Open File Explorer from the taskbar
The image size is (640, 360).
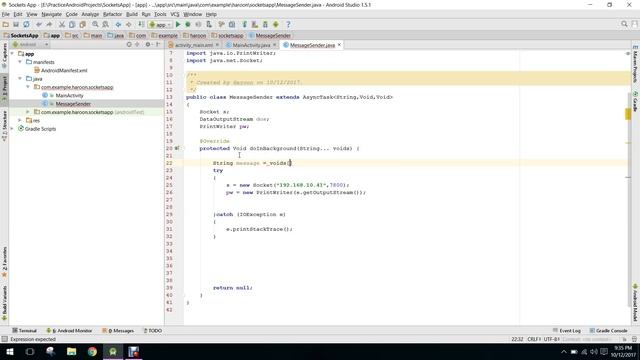[x=71, y=351]
